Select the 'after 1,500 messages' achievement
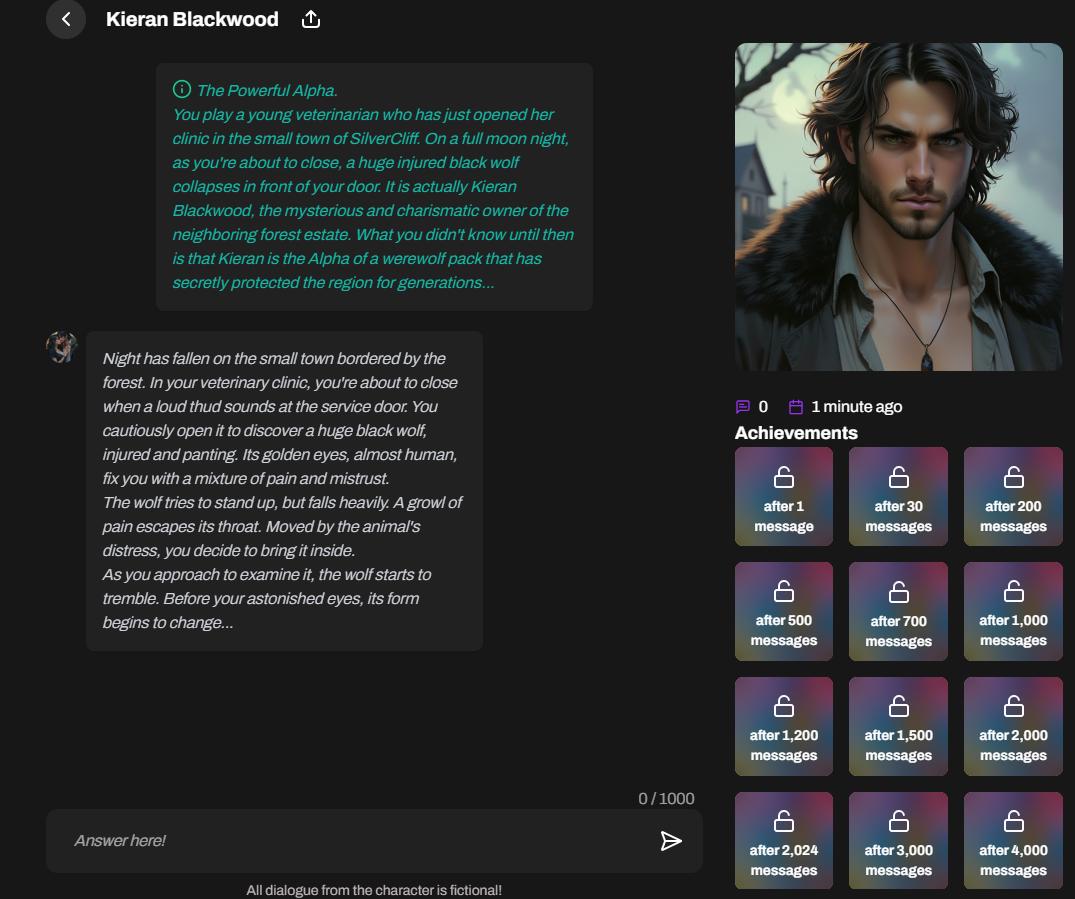The height and width of the screenshot is (899, 1075). point(898,726)
